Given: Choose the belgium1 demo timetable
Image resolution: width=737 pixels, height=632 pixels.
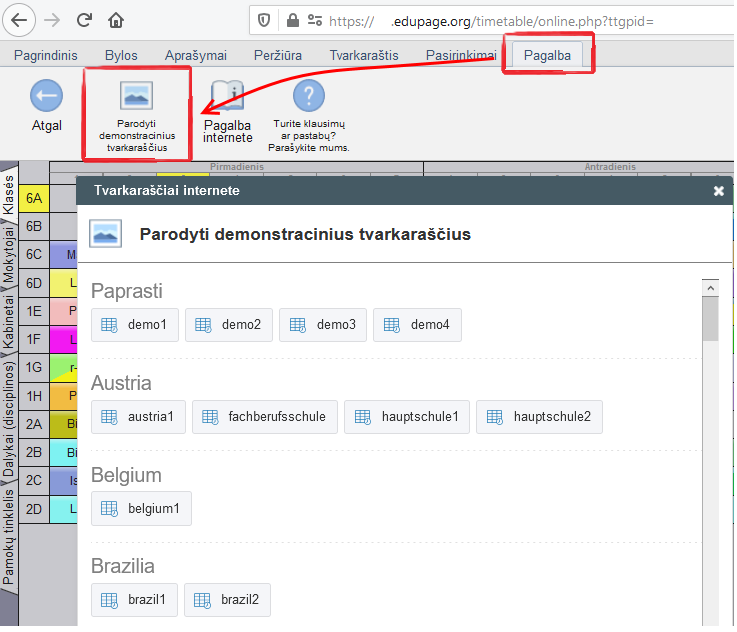Looking at the screenshot, I should (141, 508).
